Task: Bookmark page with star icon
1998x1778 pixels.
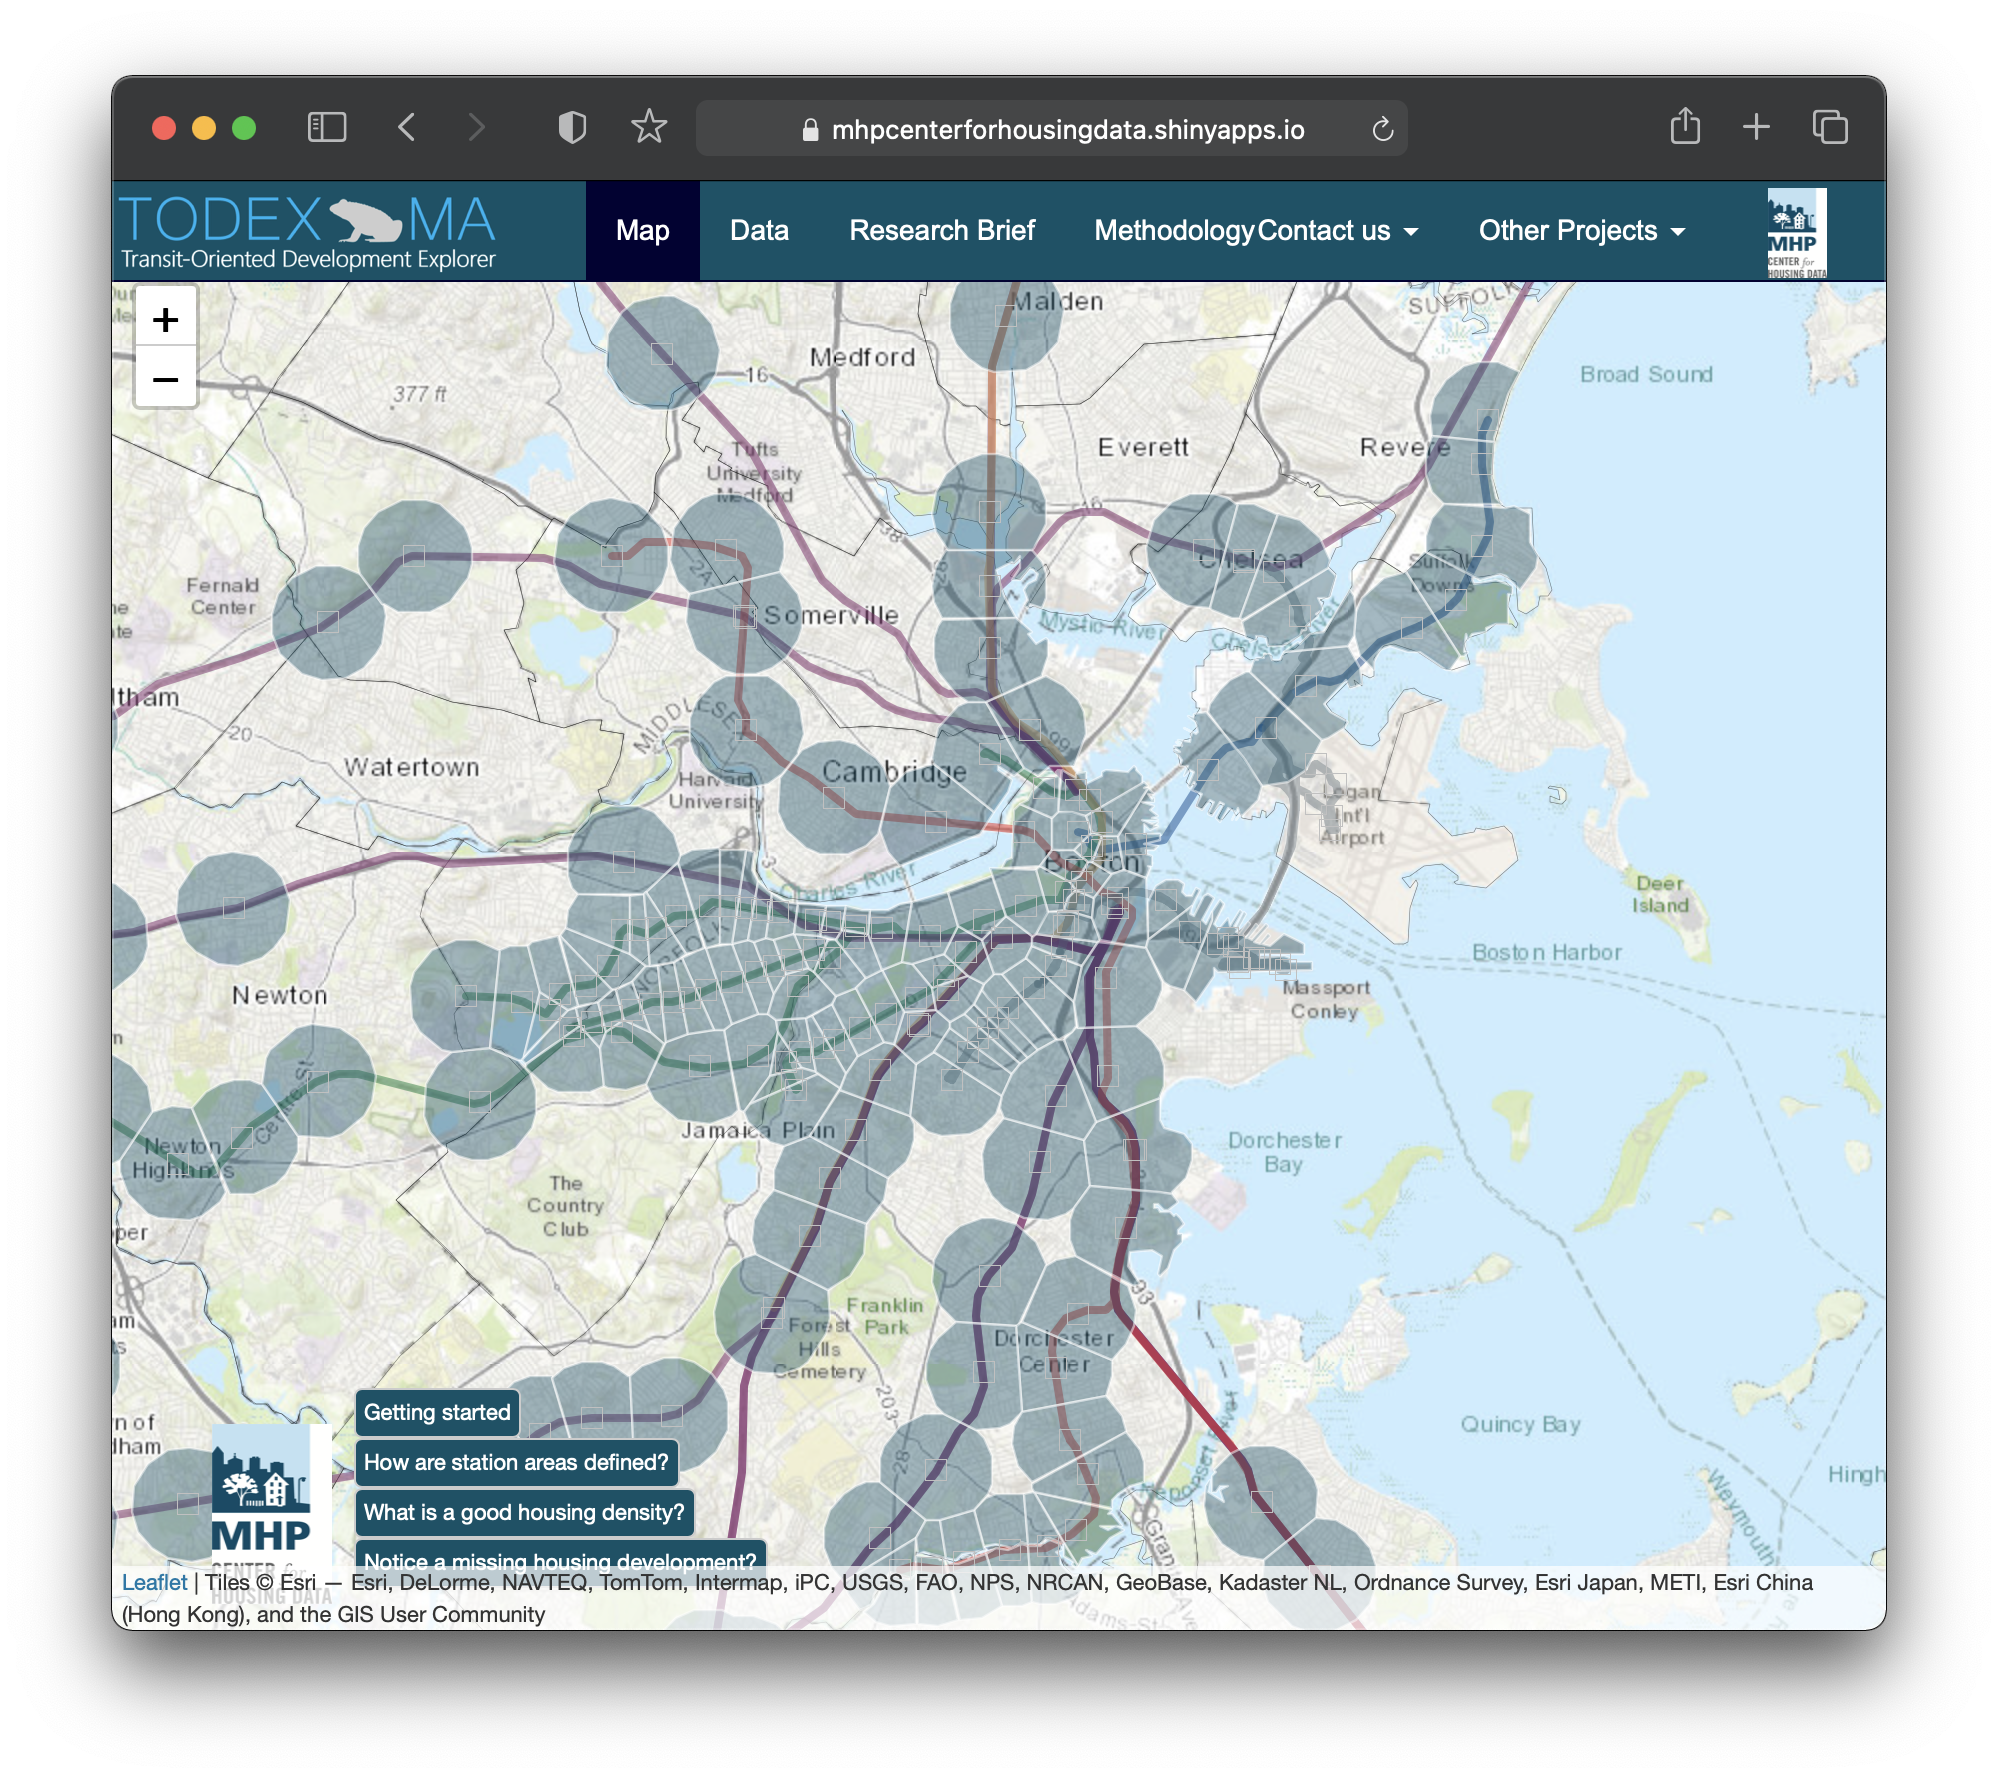Action: (649, 128)
